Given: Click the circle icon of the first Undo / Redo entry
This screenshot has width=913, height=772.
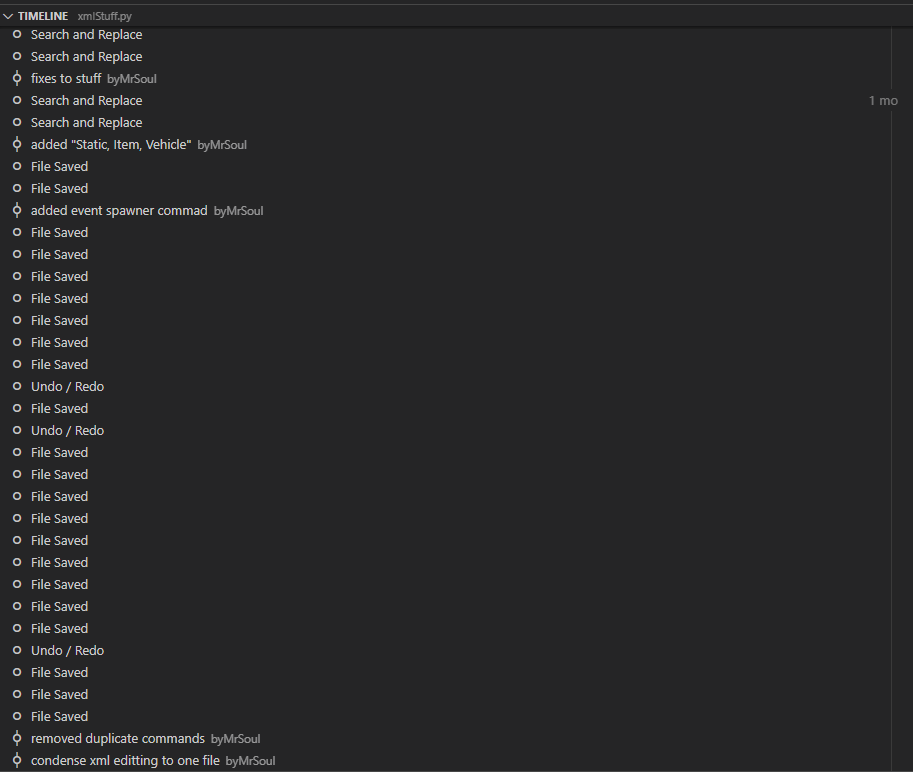Looking at the screenshot, I should pos(17,387).
